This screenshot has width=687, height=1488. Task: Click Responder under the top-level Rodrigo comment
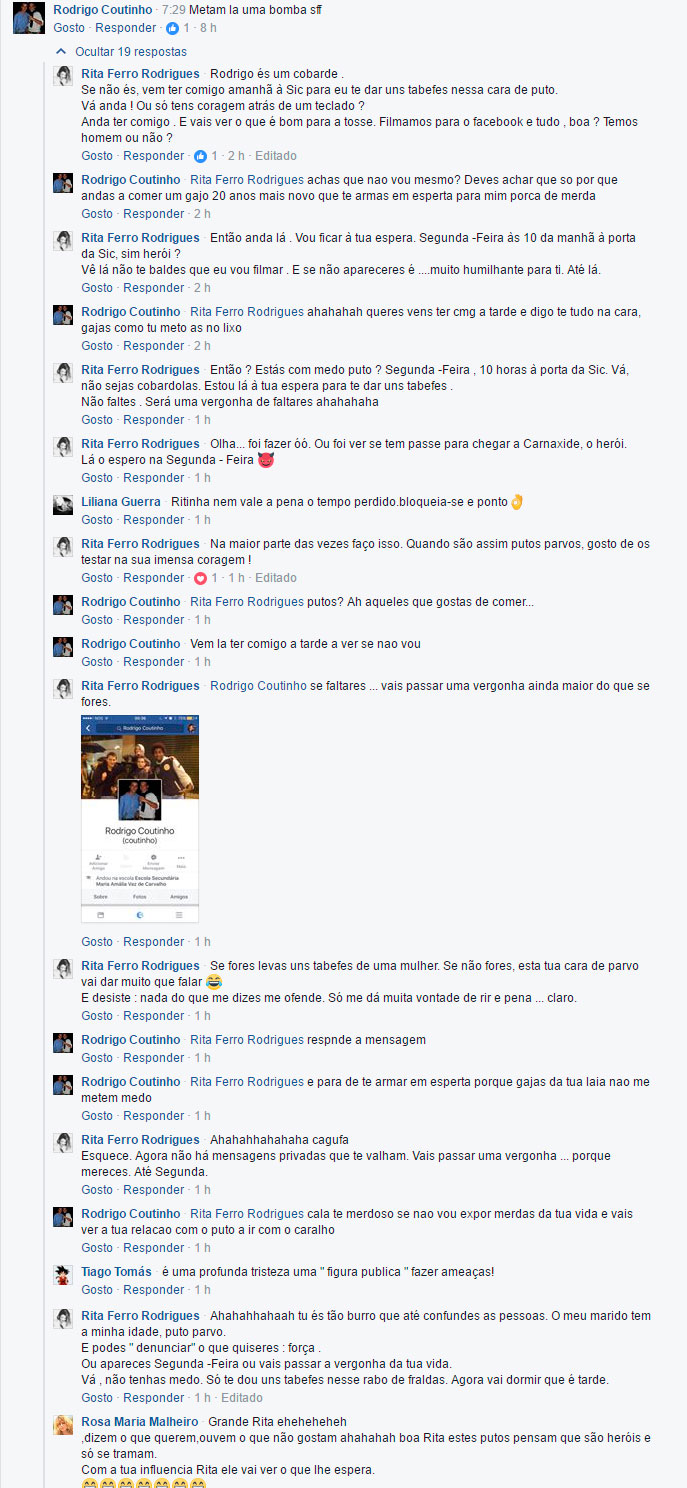[126, 28]
